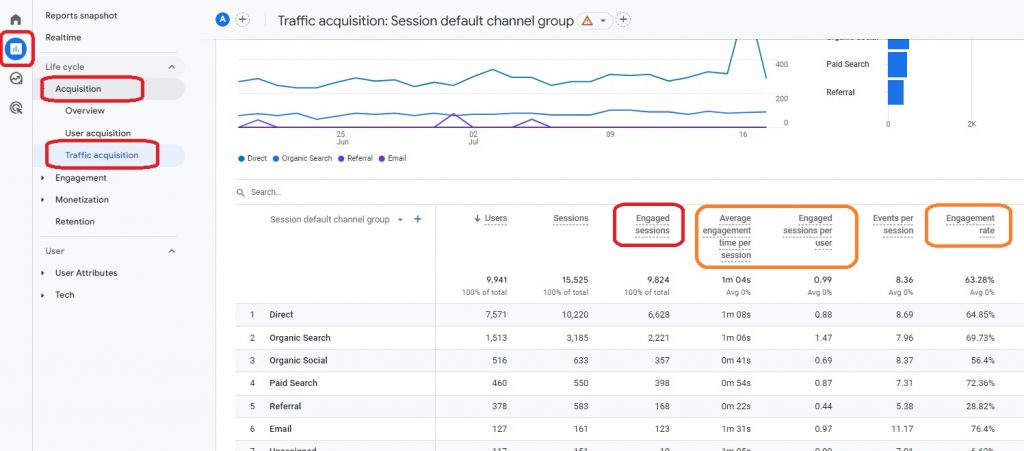Toggle the Referral legend item
1024x451 pixels.
point(355,159)
